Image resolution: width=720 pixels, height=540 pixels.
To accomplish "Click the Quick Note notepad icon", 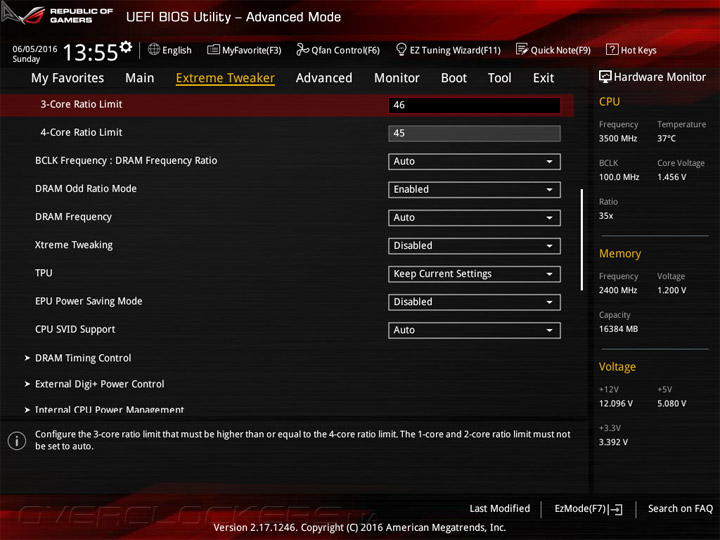I will point(522,49).
